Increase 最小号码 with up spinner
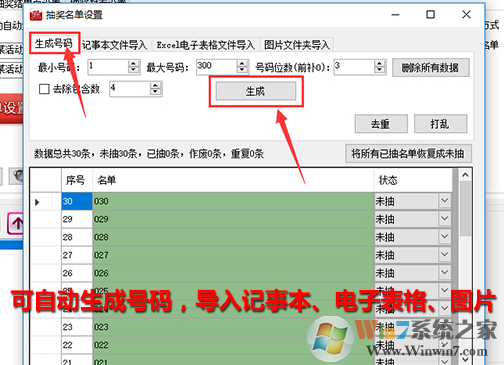Screen dimensions: 504x365 pos(133,63)
